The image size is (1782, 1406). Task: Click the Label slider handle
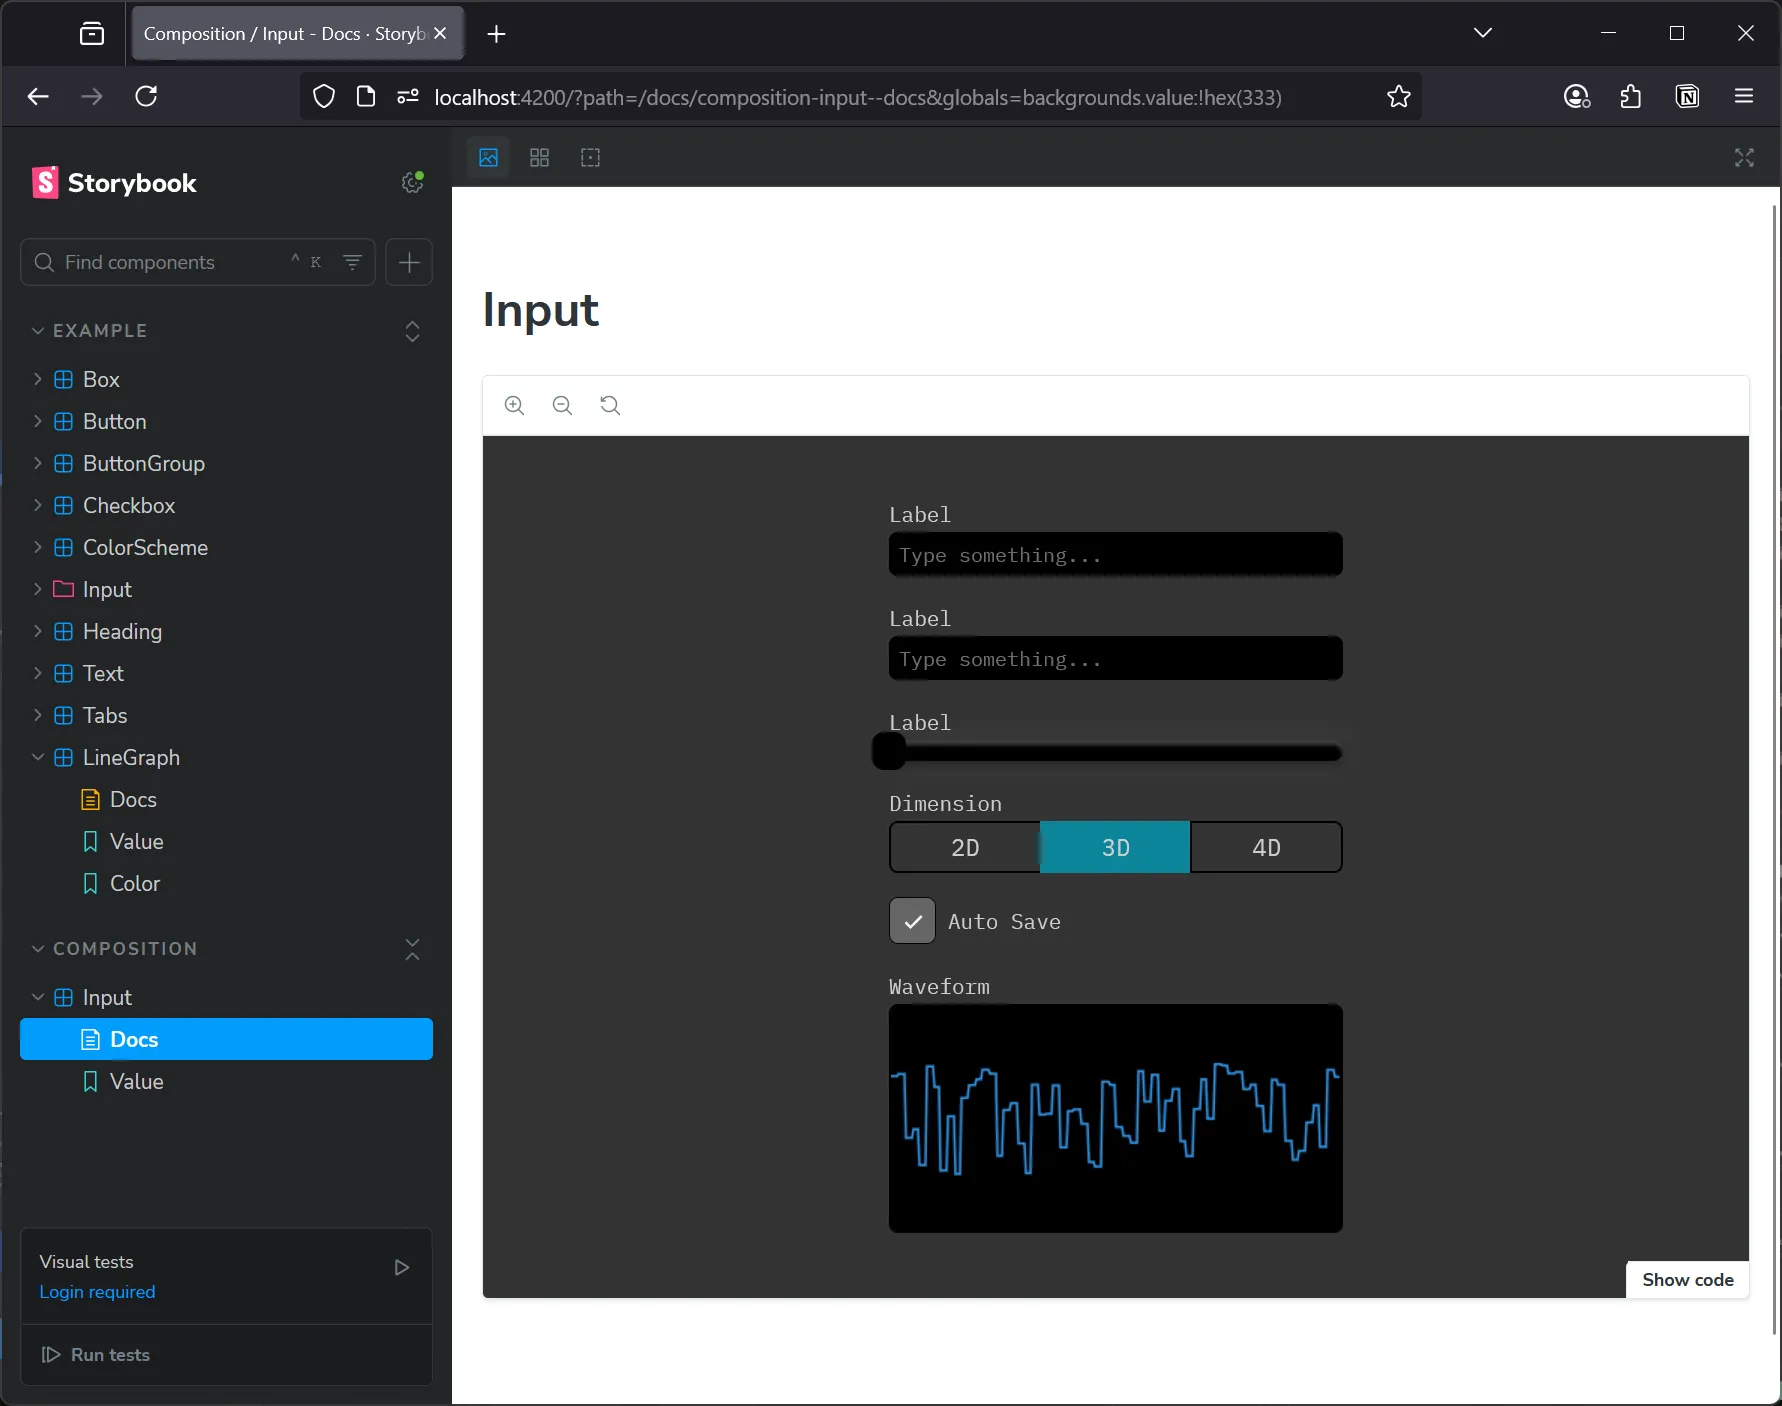[888, 752]
